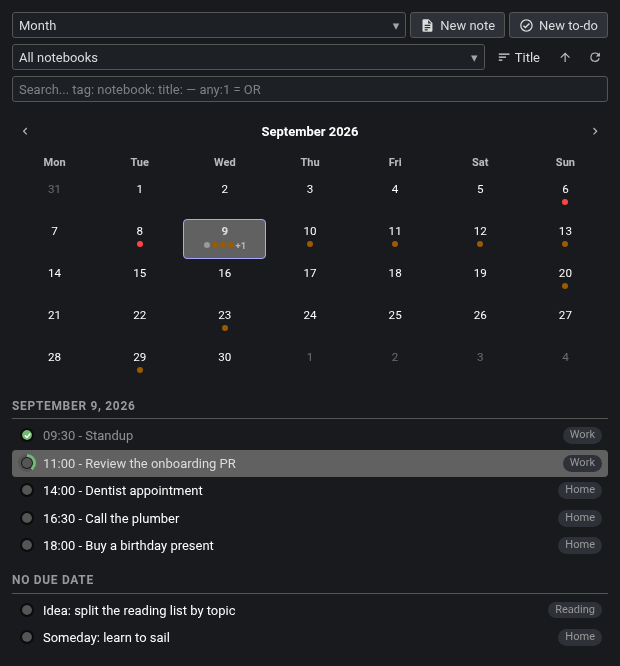Select September 17 in calendar
Image resolution: width=620 pixels, height=666 pixels.
310,281
